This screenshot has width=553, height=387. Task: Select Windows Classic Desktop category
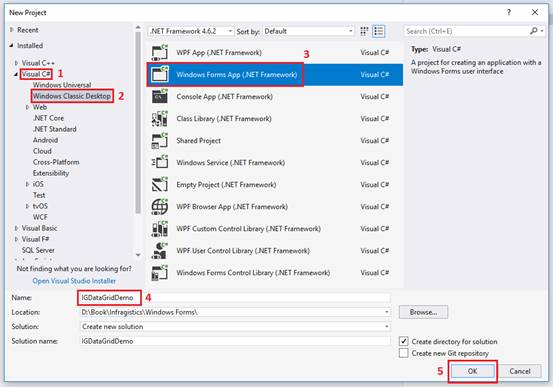click(72, 96)
